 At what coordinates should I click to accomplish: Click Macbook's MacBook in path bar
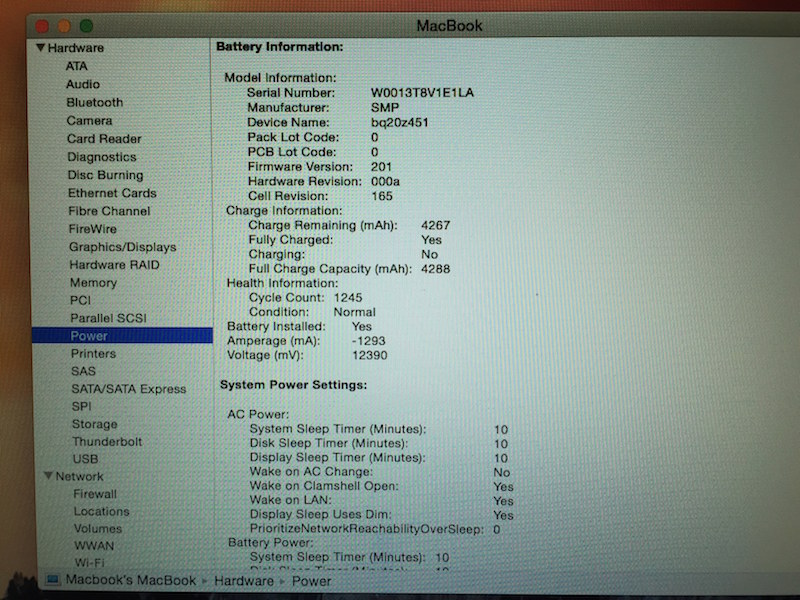tap(131, 580)
